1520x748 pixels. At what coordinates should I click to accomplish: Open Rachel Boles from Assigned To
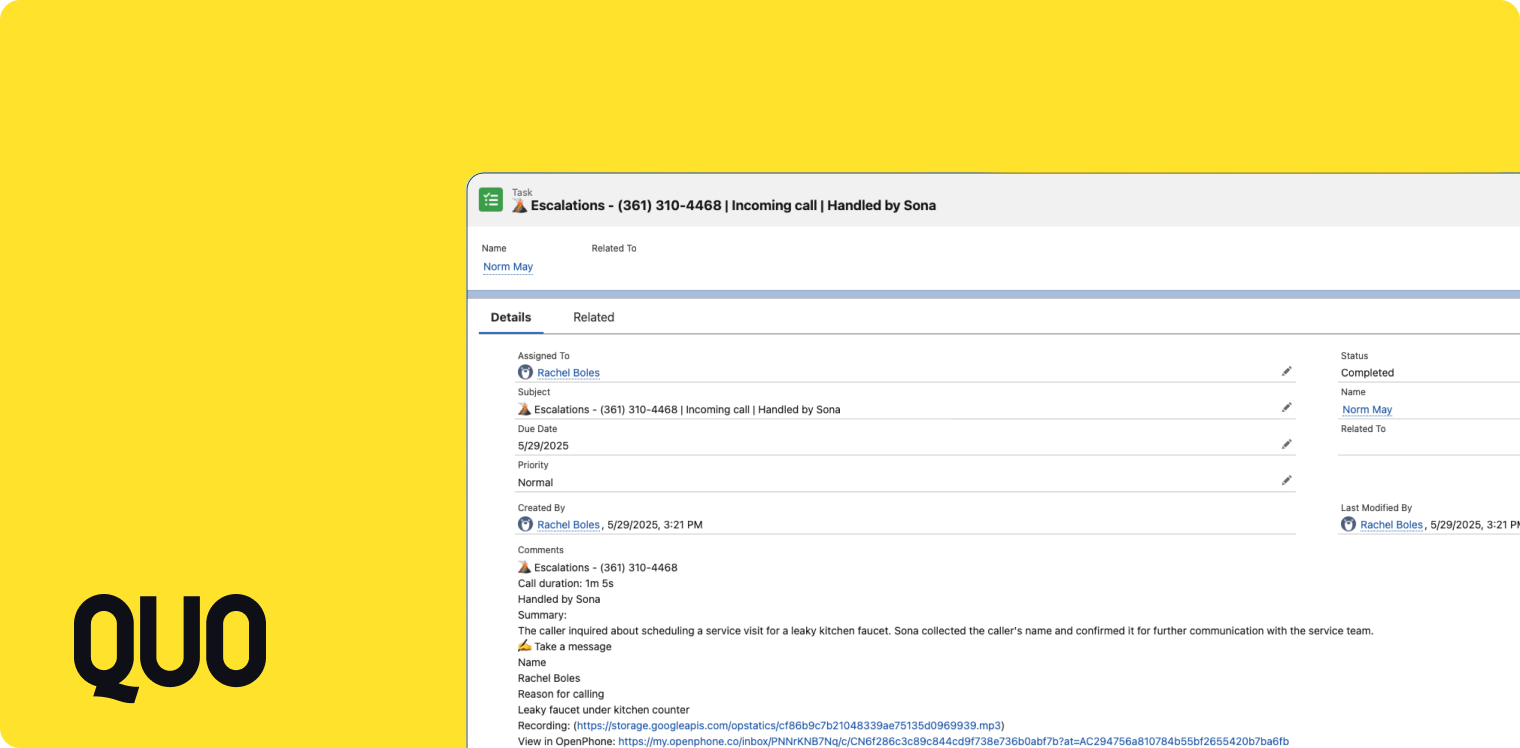[569, 372]
